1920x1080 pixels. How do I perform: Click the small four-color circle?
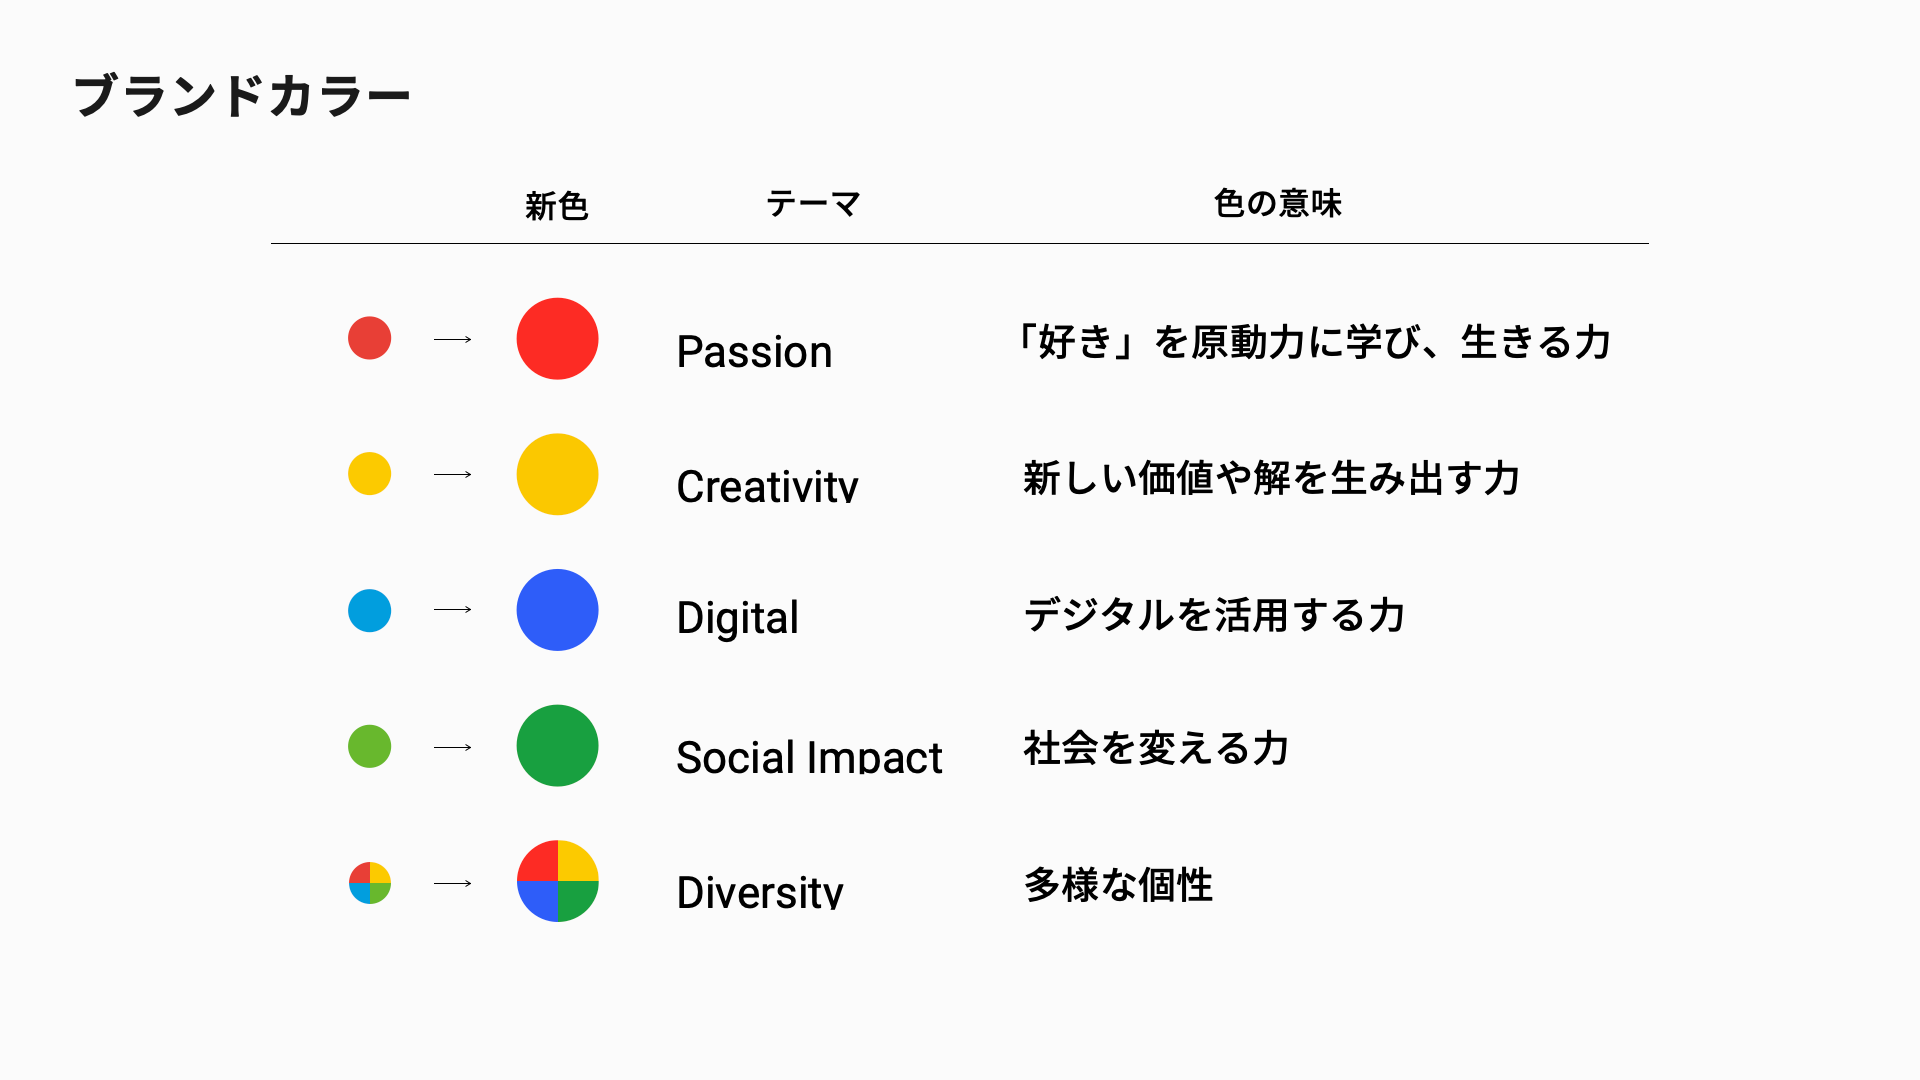pyautogui.click(x=369, y=883)
